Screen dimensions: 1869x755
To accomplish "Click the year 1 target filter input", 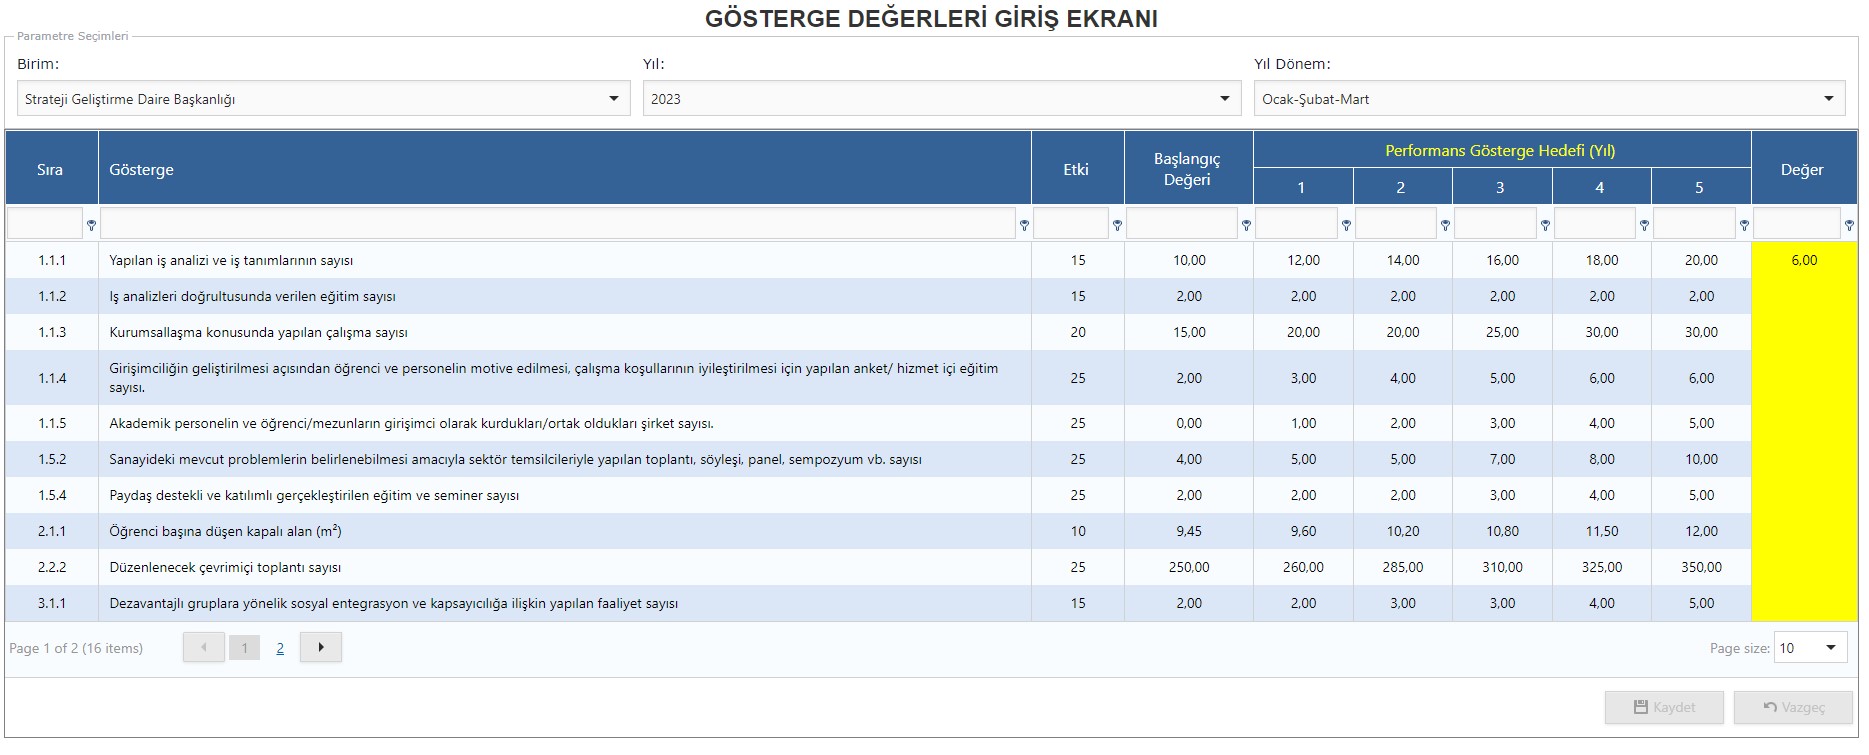I will tap(1296, 223).
